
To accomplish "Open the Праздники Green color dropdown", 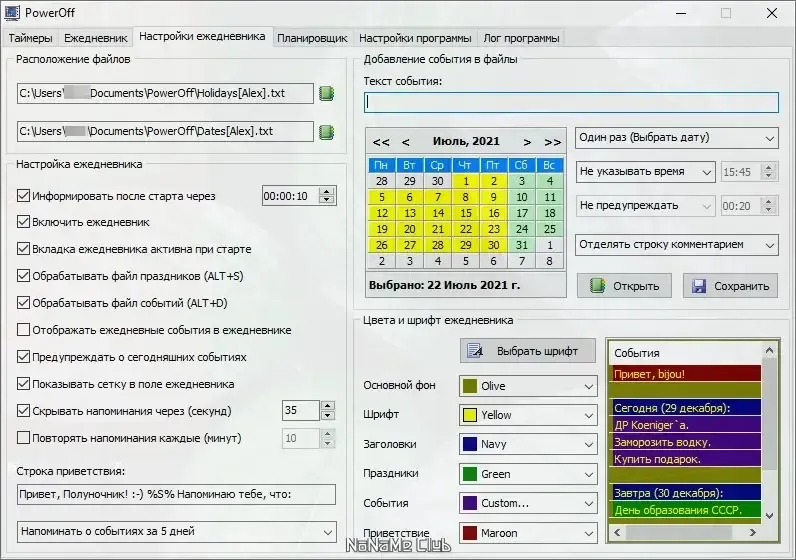I will point(528,474).
